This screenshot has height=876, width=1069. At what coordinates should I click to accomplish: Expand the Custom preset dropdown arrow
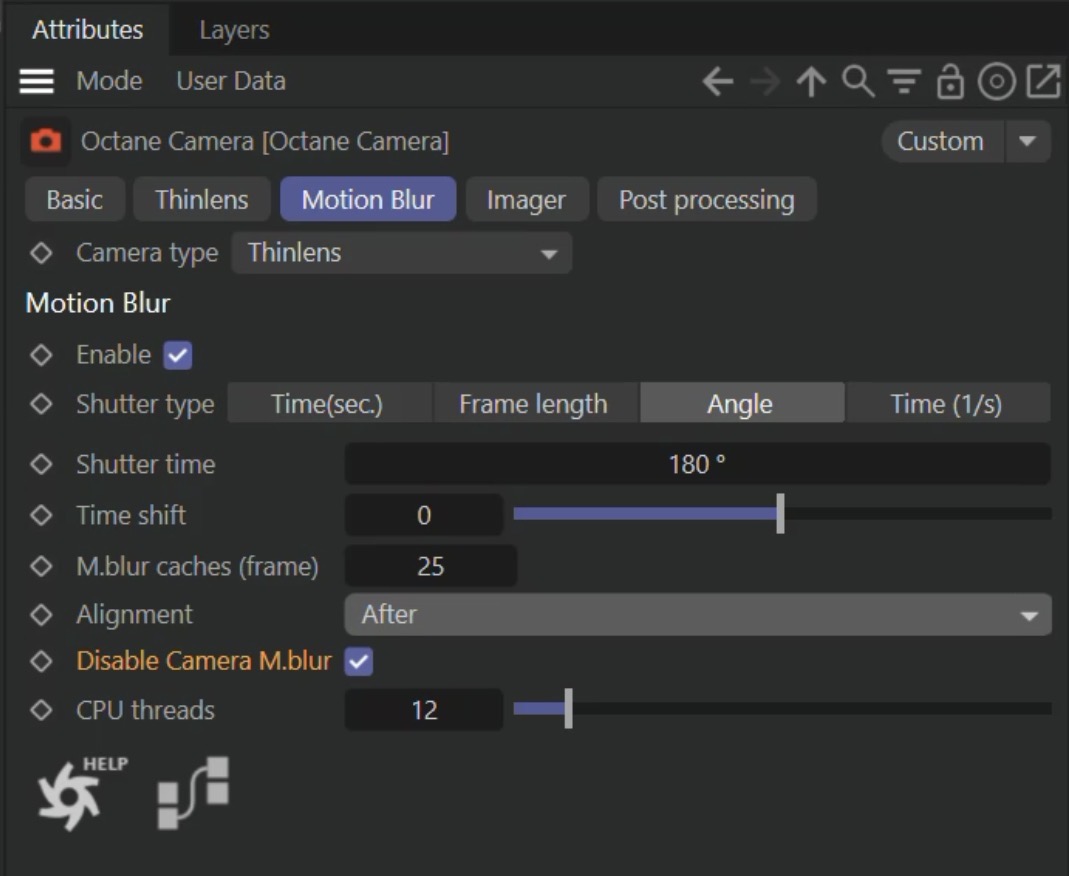[1027, 141]
